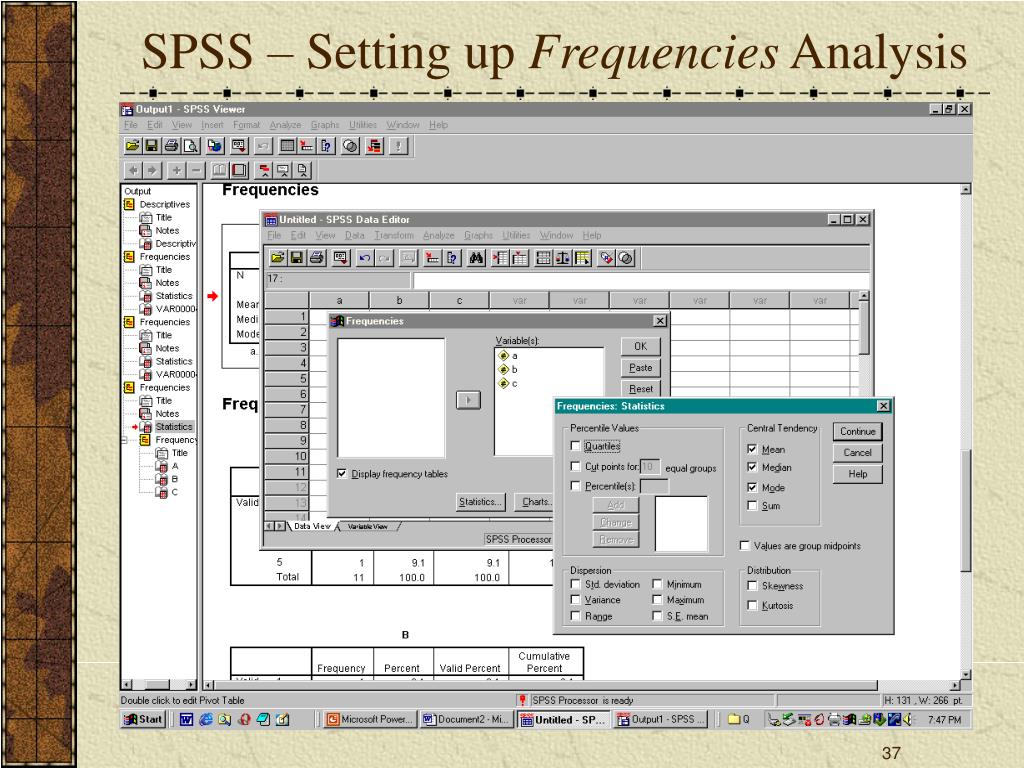Tick the Kurtosis checkbox
Viewport: 1024px width, 768px height.
[x=752, y=605]
